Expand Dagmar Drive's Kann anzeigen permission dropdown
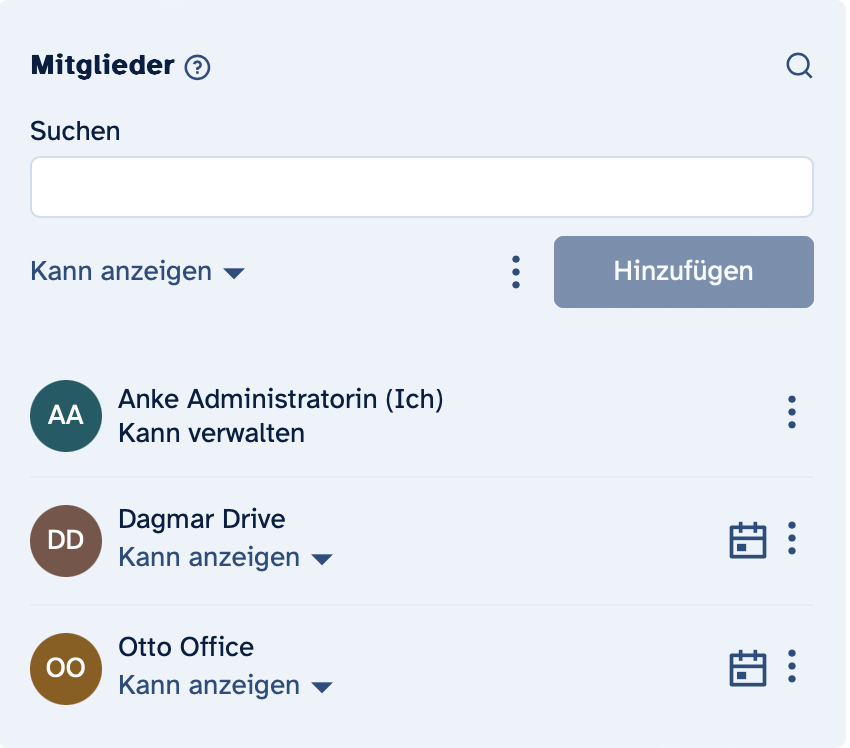 pyautogui.click(x=224, y=558)
